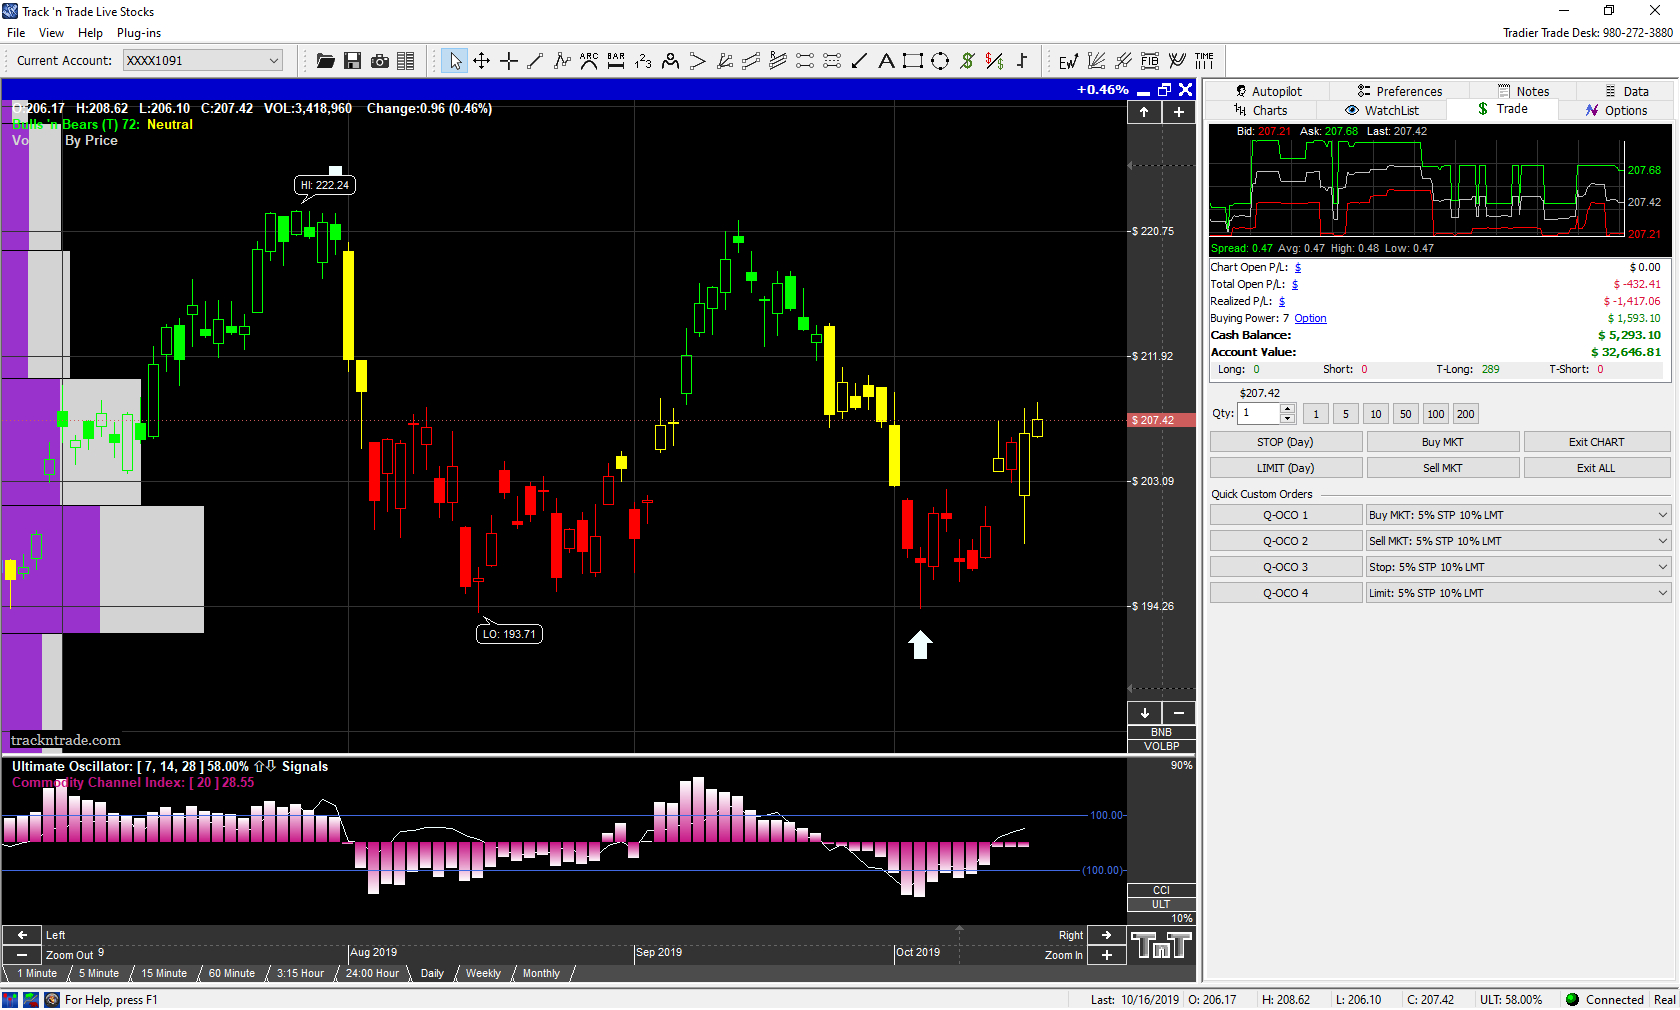This screenshot has height=1010, width=1680.
Task: Choose the text annotation 'A' tool
Action: [886, 61]
